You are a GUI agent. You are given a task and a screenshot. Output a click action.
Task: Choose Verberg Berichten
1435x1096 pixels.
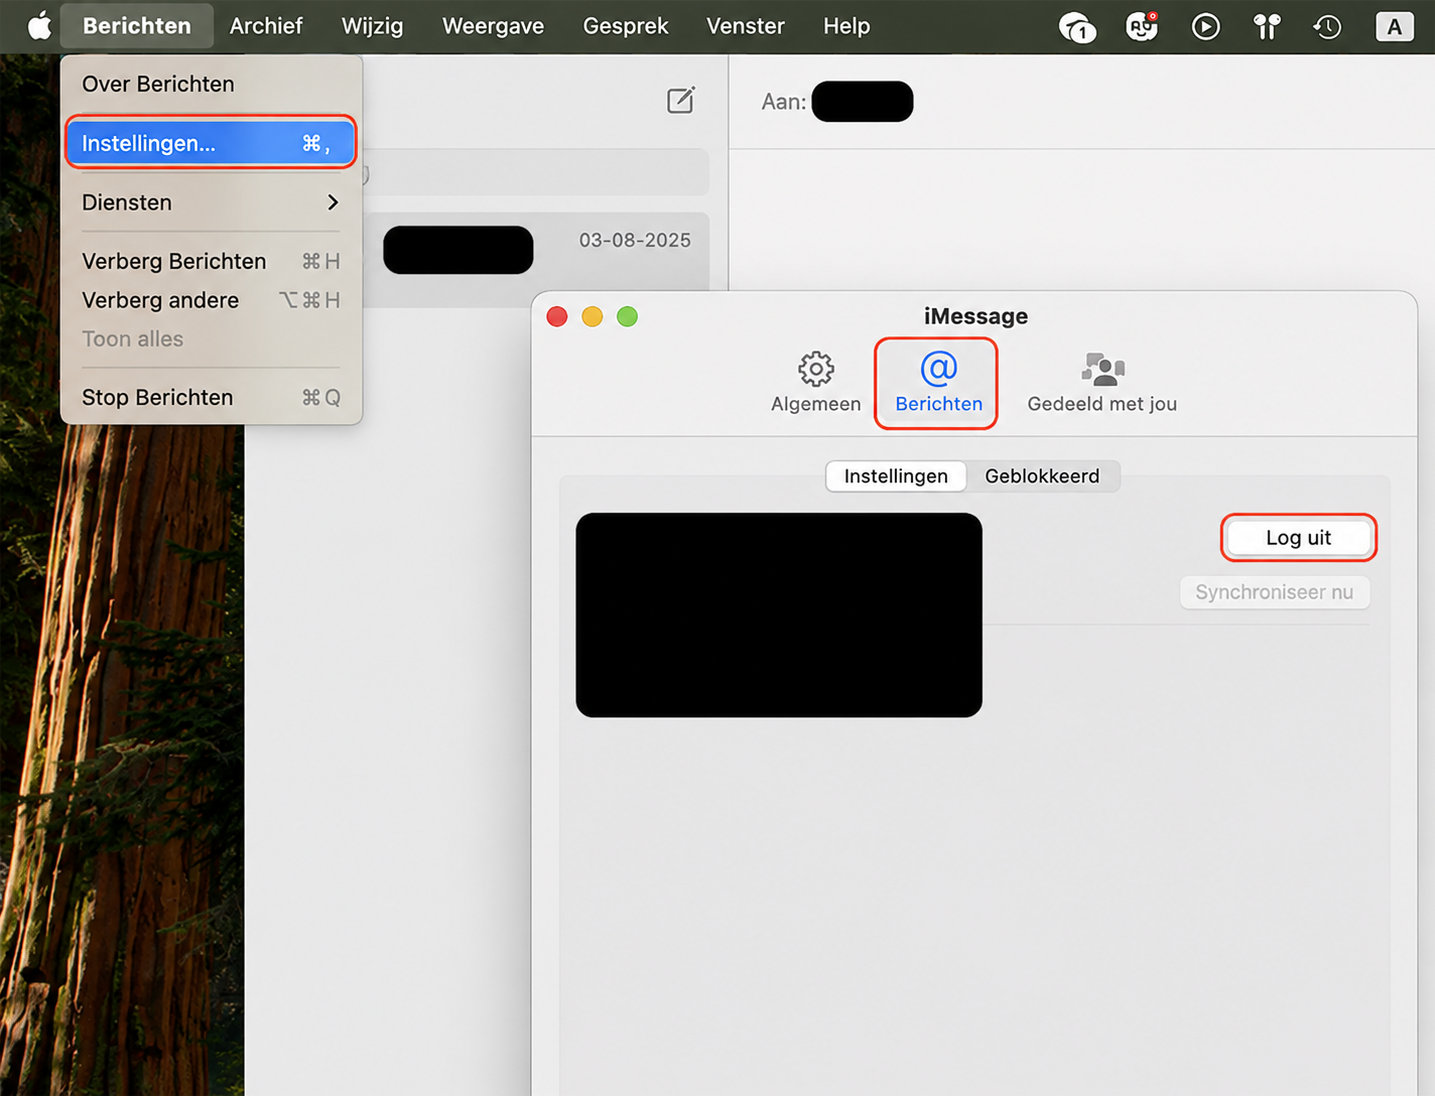[211, 261]
